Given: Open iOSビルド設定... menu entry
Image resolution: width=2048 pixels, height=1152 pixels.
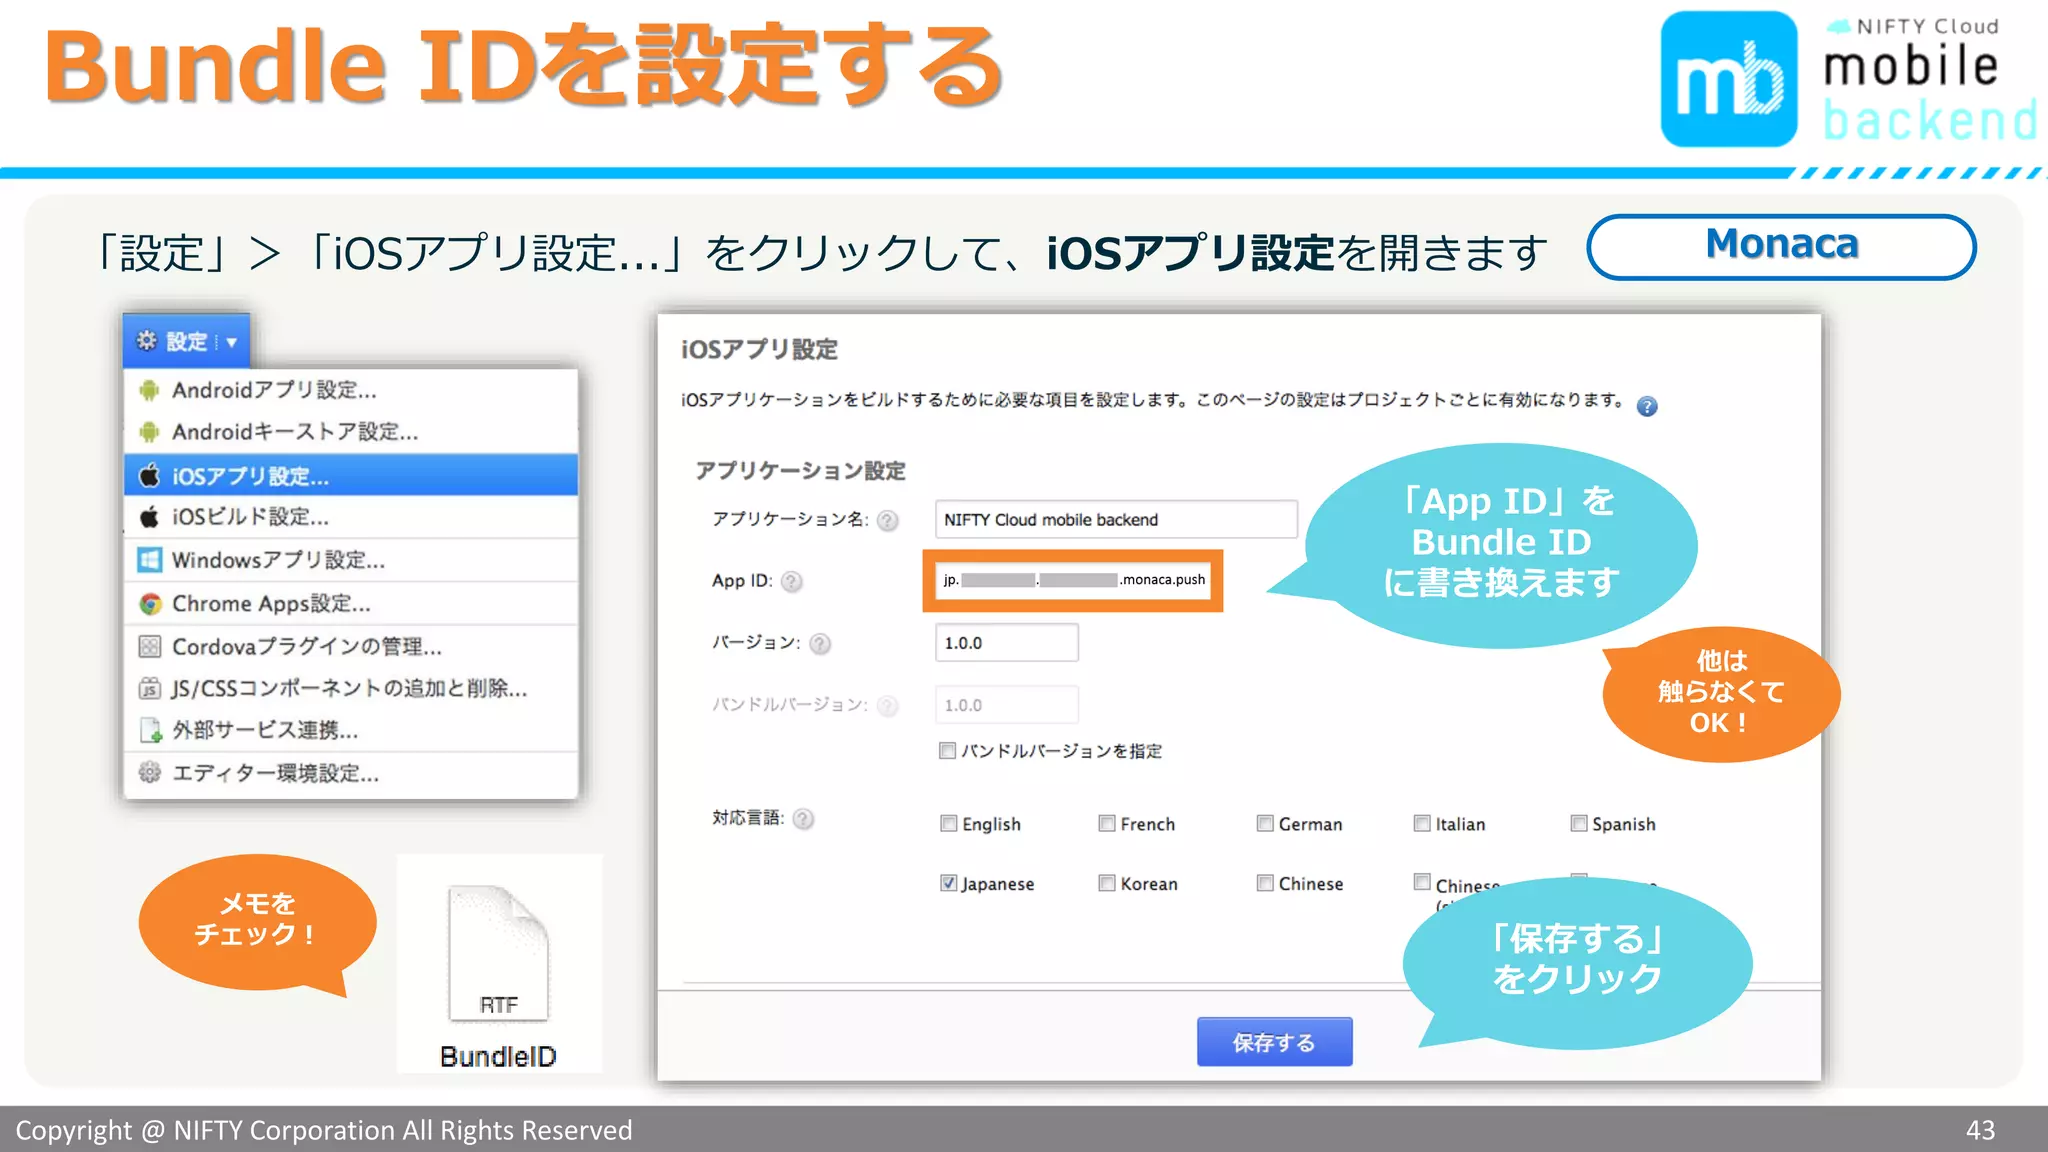Looking at the screenshot, I should (351, 517).
